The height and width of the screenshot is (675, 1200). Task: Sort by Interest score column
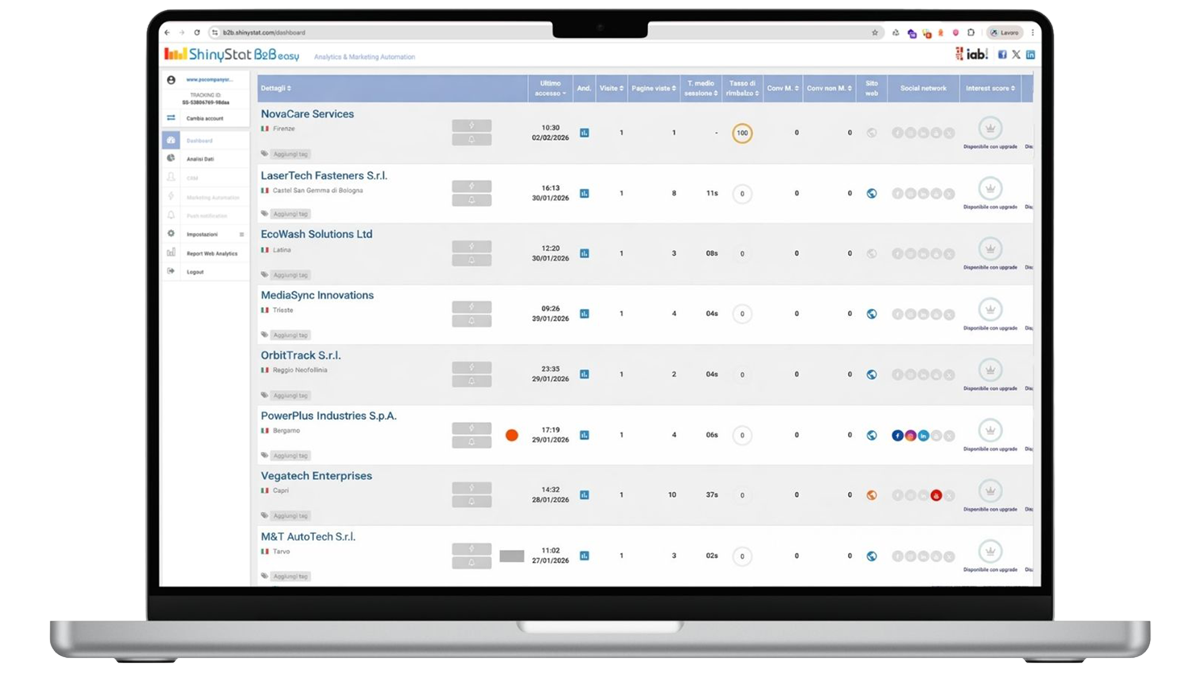pos(990,88)
